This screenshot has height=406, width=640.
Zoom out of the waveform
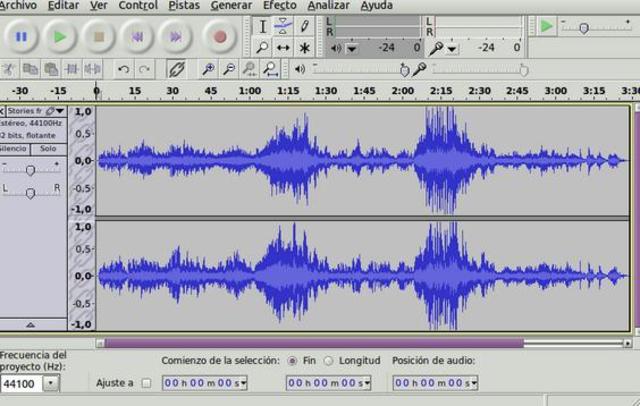229,69
